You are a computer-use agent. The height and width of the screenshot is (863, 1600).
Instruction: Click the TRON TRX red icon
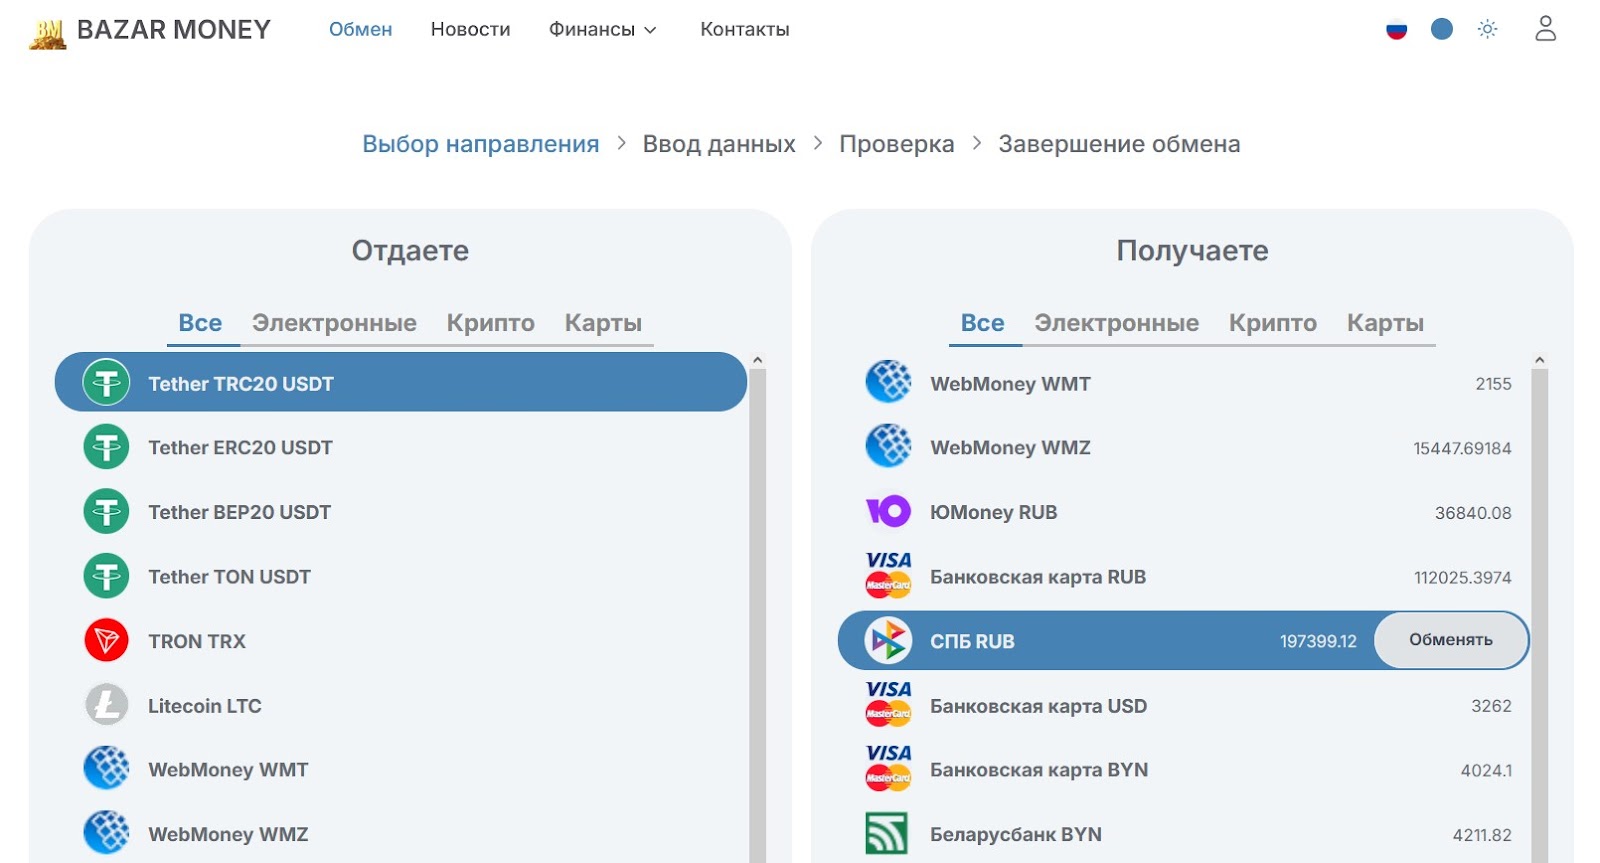tap(106, 641)
